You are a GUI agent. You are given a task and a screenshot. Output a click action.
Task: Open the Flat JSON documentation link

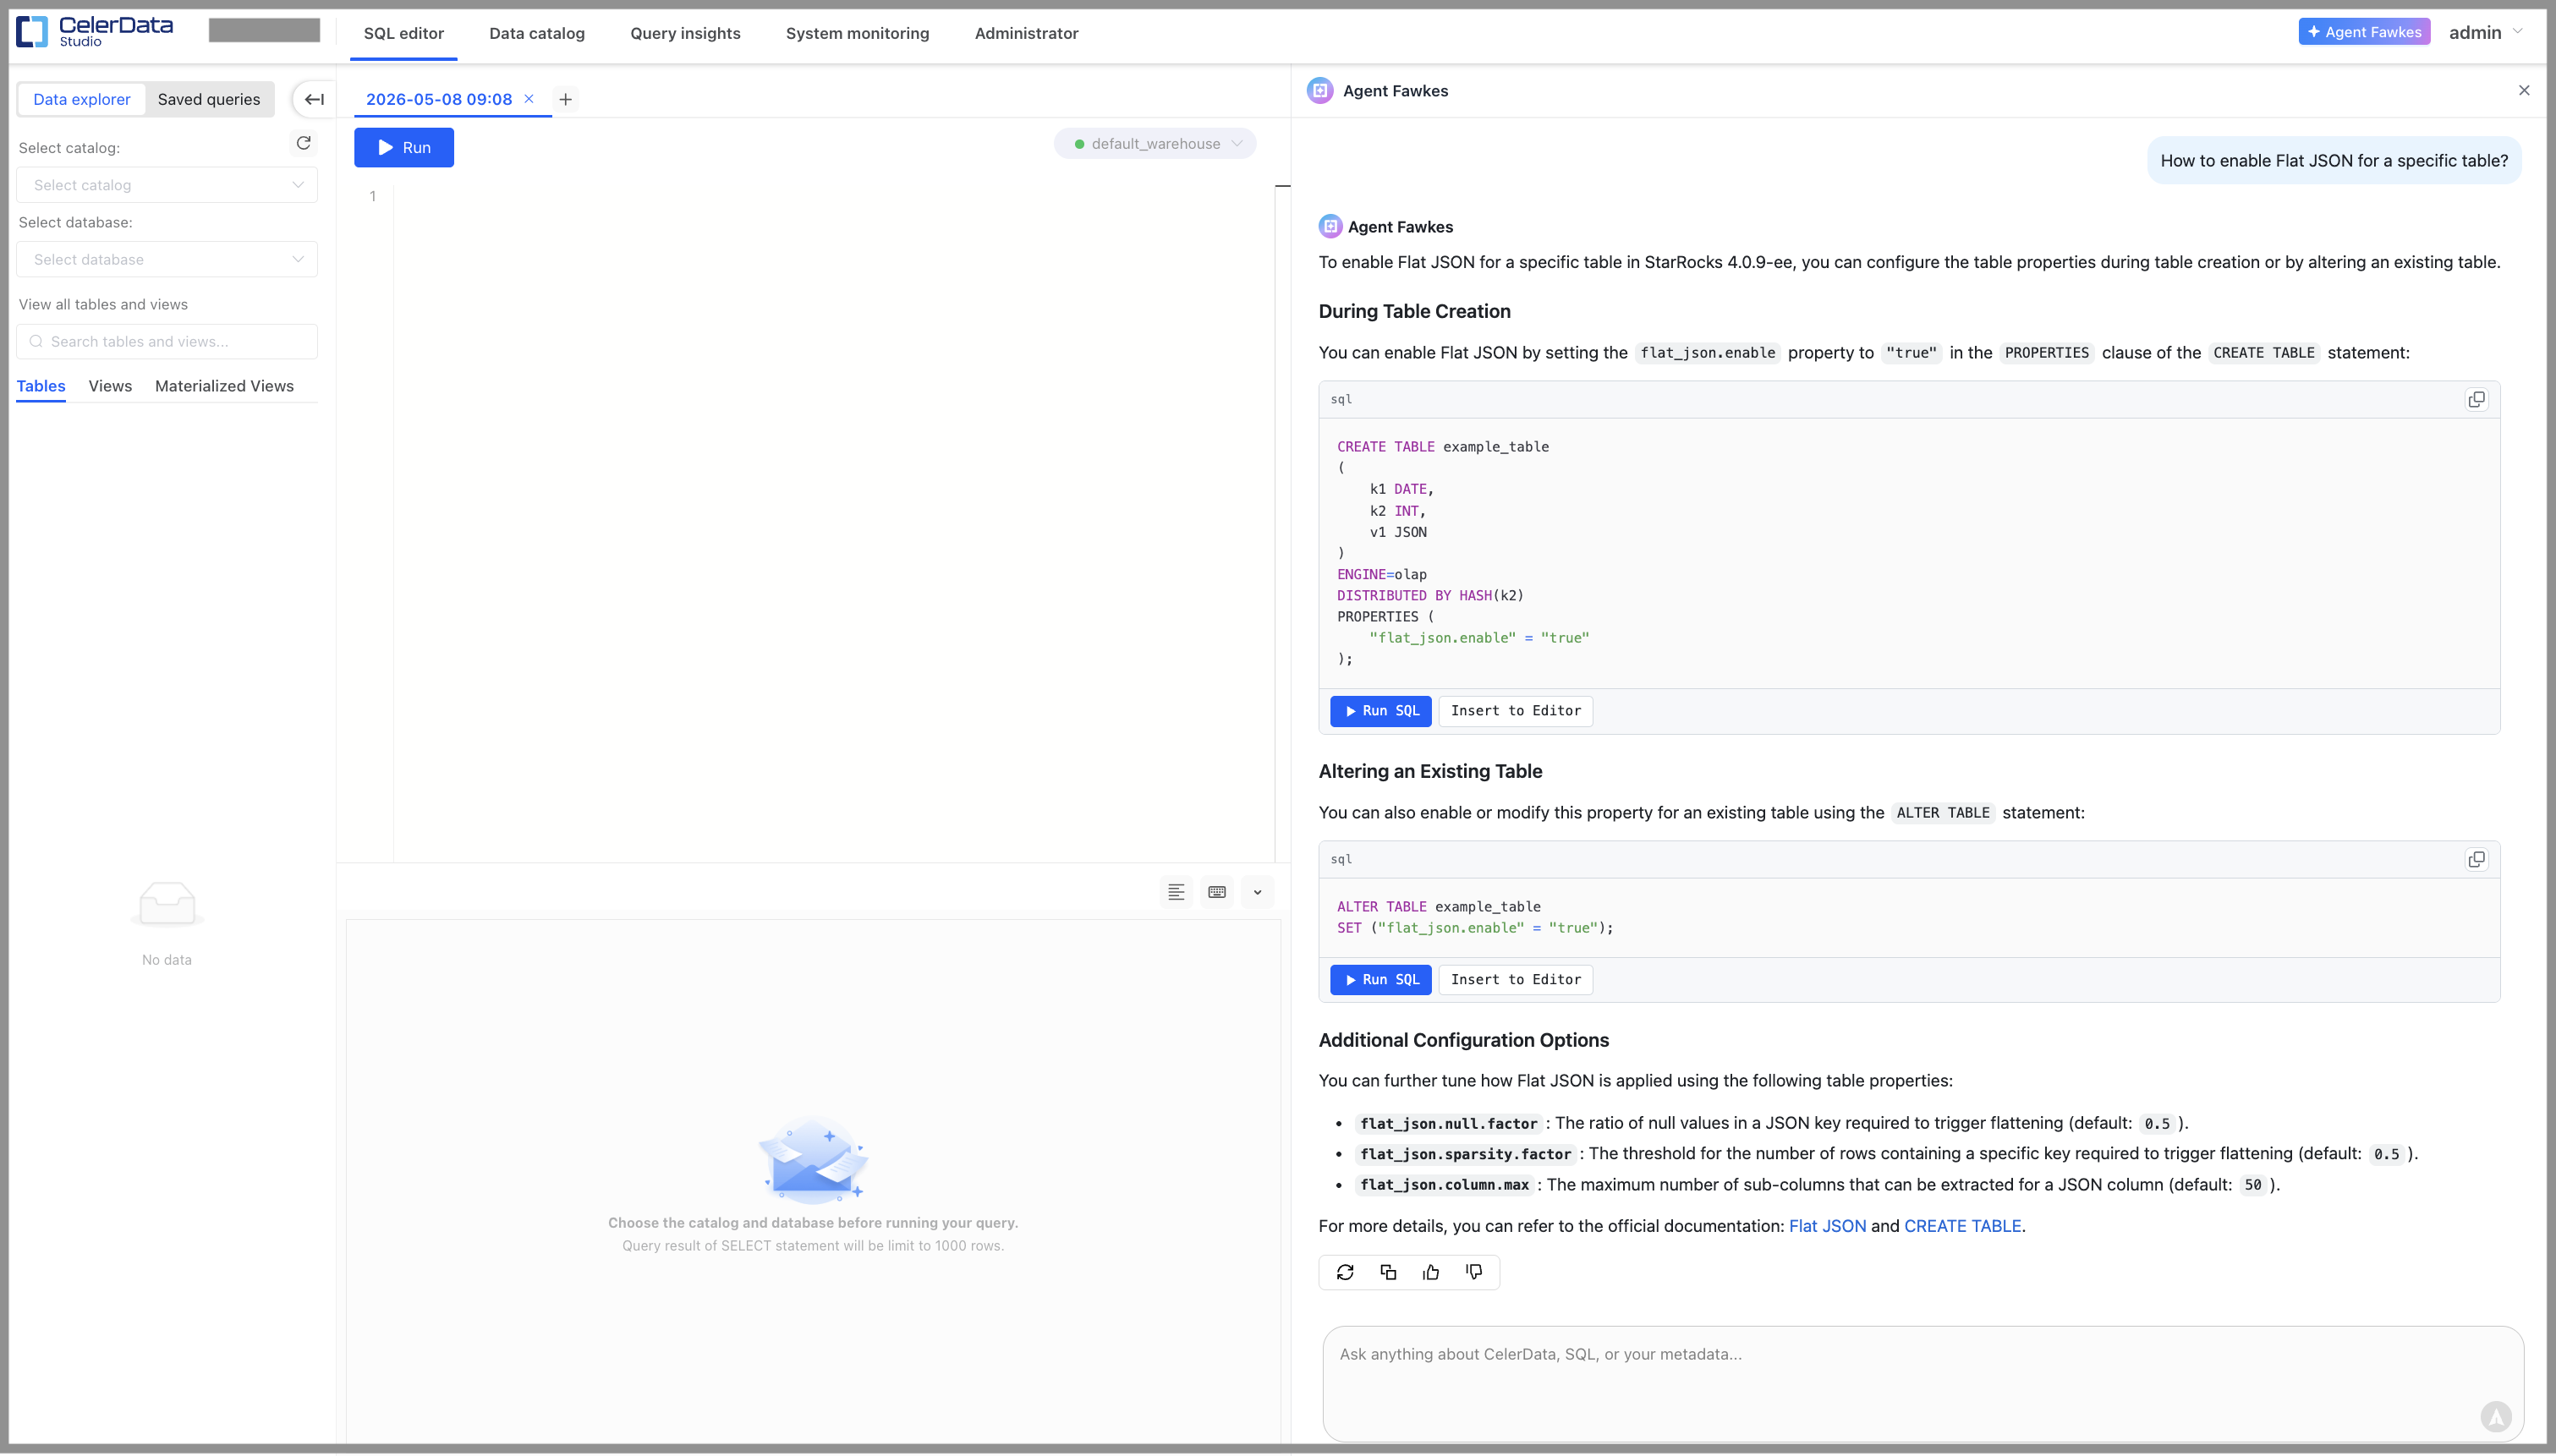point(1827,1227)
